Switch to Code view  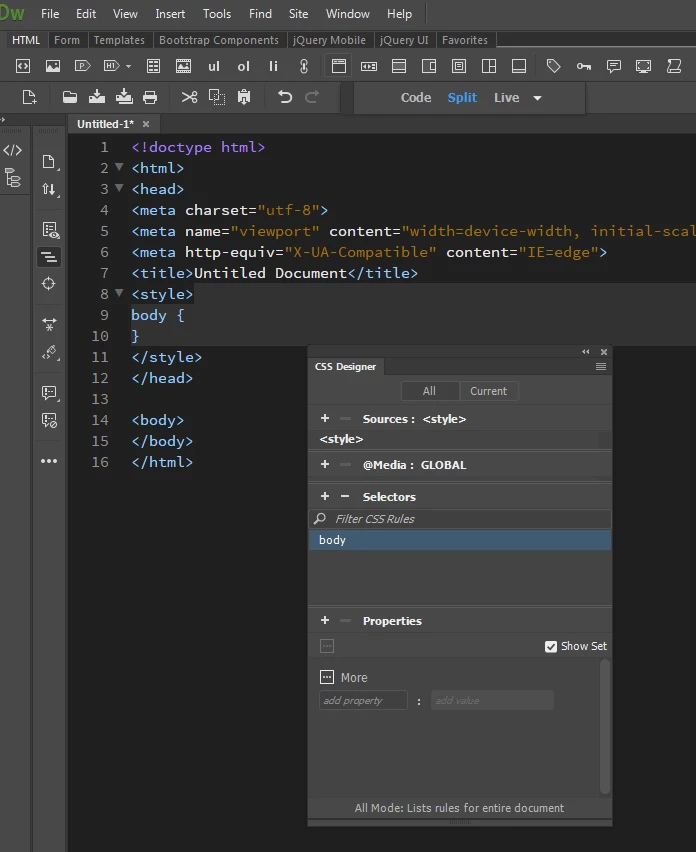tap(415, 98)
